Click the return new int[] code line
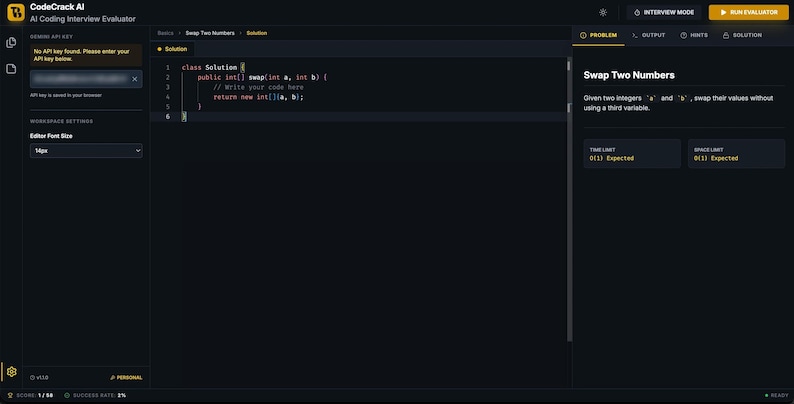Image resolution: width=794 pixels, height=404 pixels. [258, 97]
